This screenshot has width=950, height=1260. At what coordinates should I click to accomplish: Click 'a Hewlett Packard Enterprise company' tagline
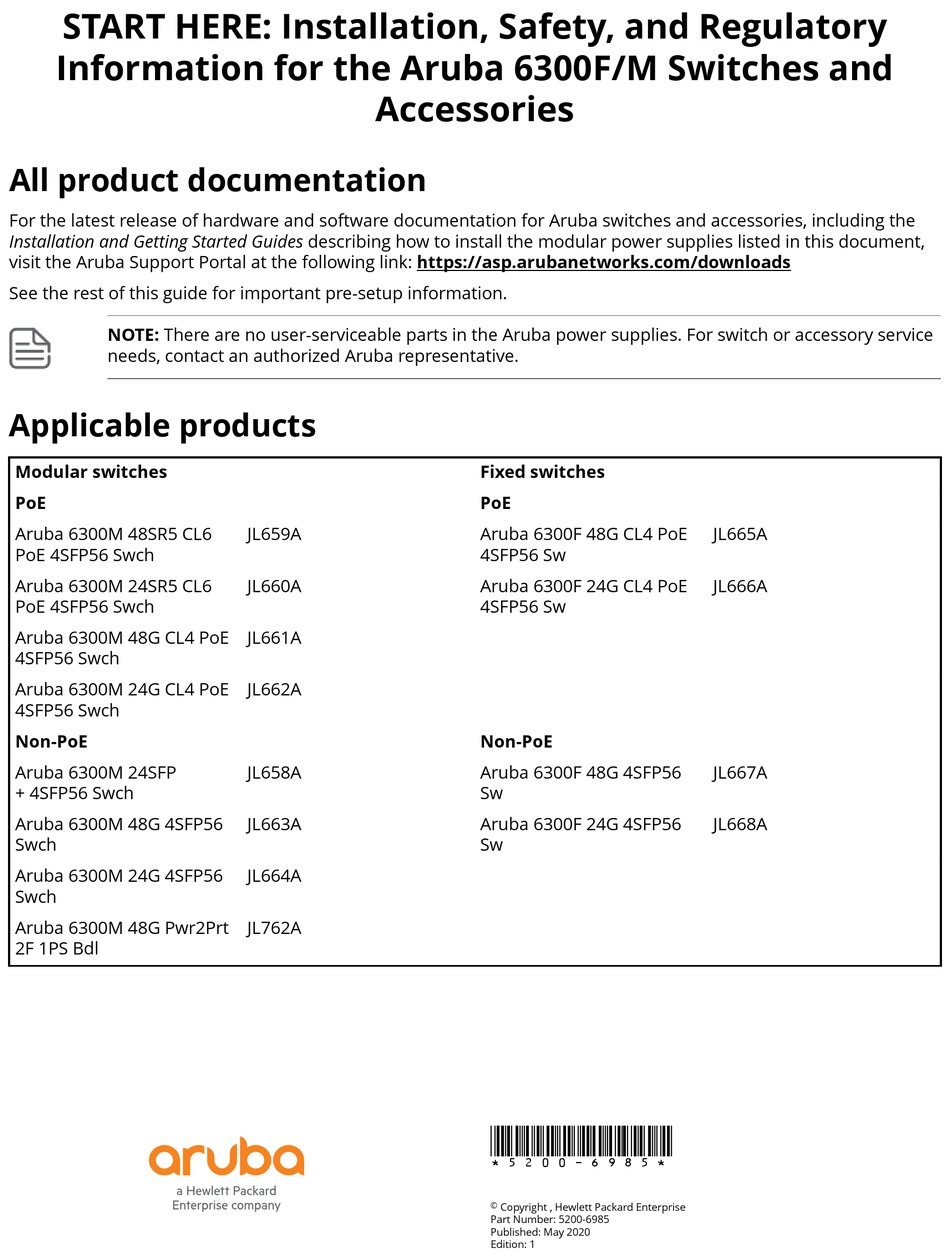click(x=226, y=1198)
